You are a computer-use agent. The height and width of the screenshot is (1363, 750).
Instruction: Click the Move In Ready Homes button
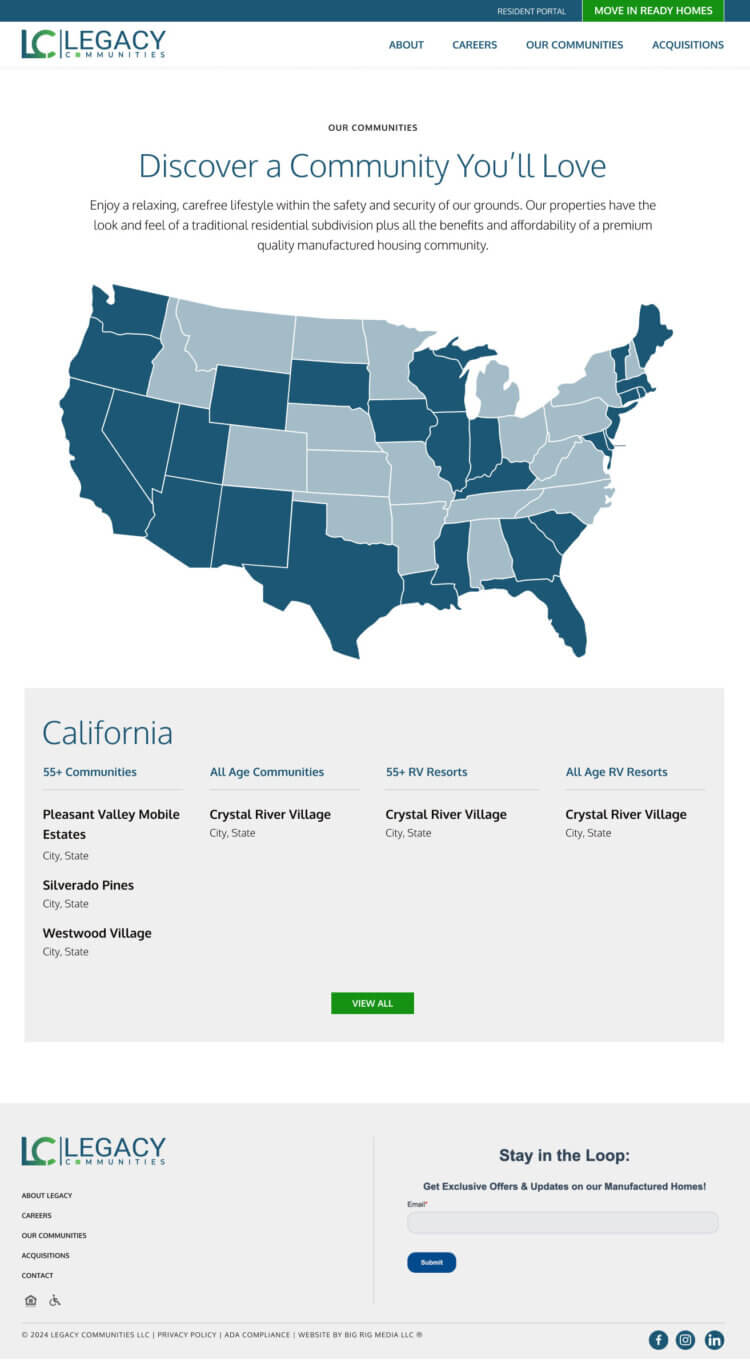[x=653, y=11]
